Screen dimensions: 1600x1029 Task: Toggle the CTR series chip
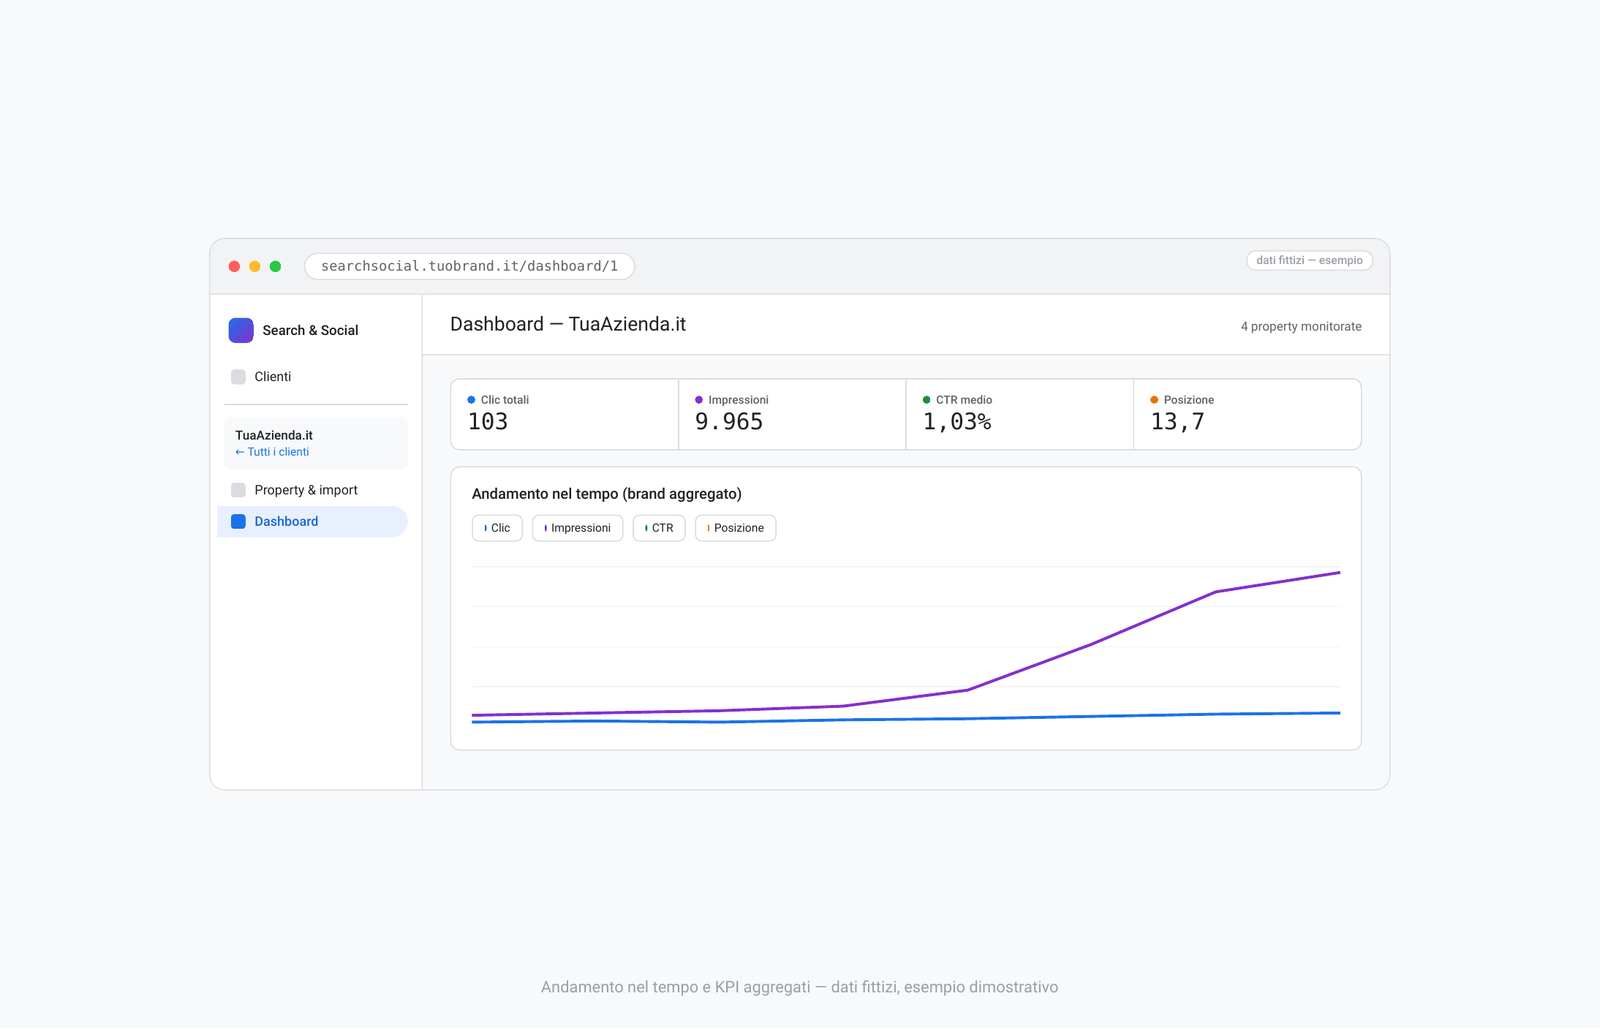(659, 528)
